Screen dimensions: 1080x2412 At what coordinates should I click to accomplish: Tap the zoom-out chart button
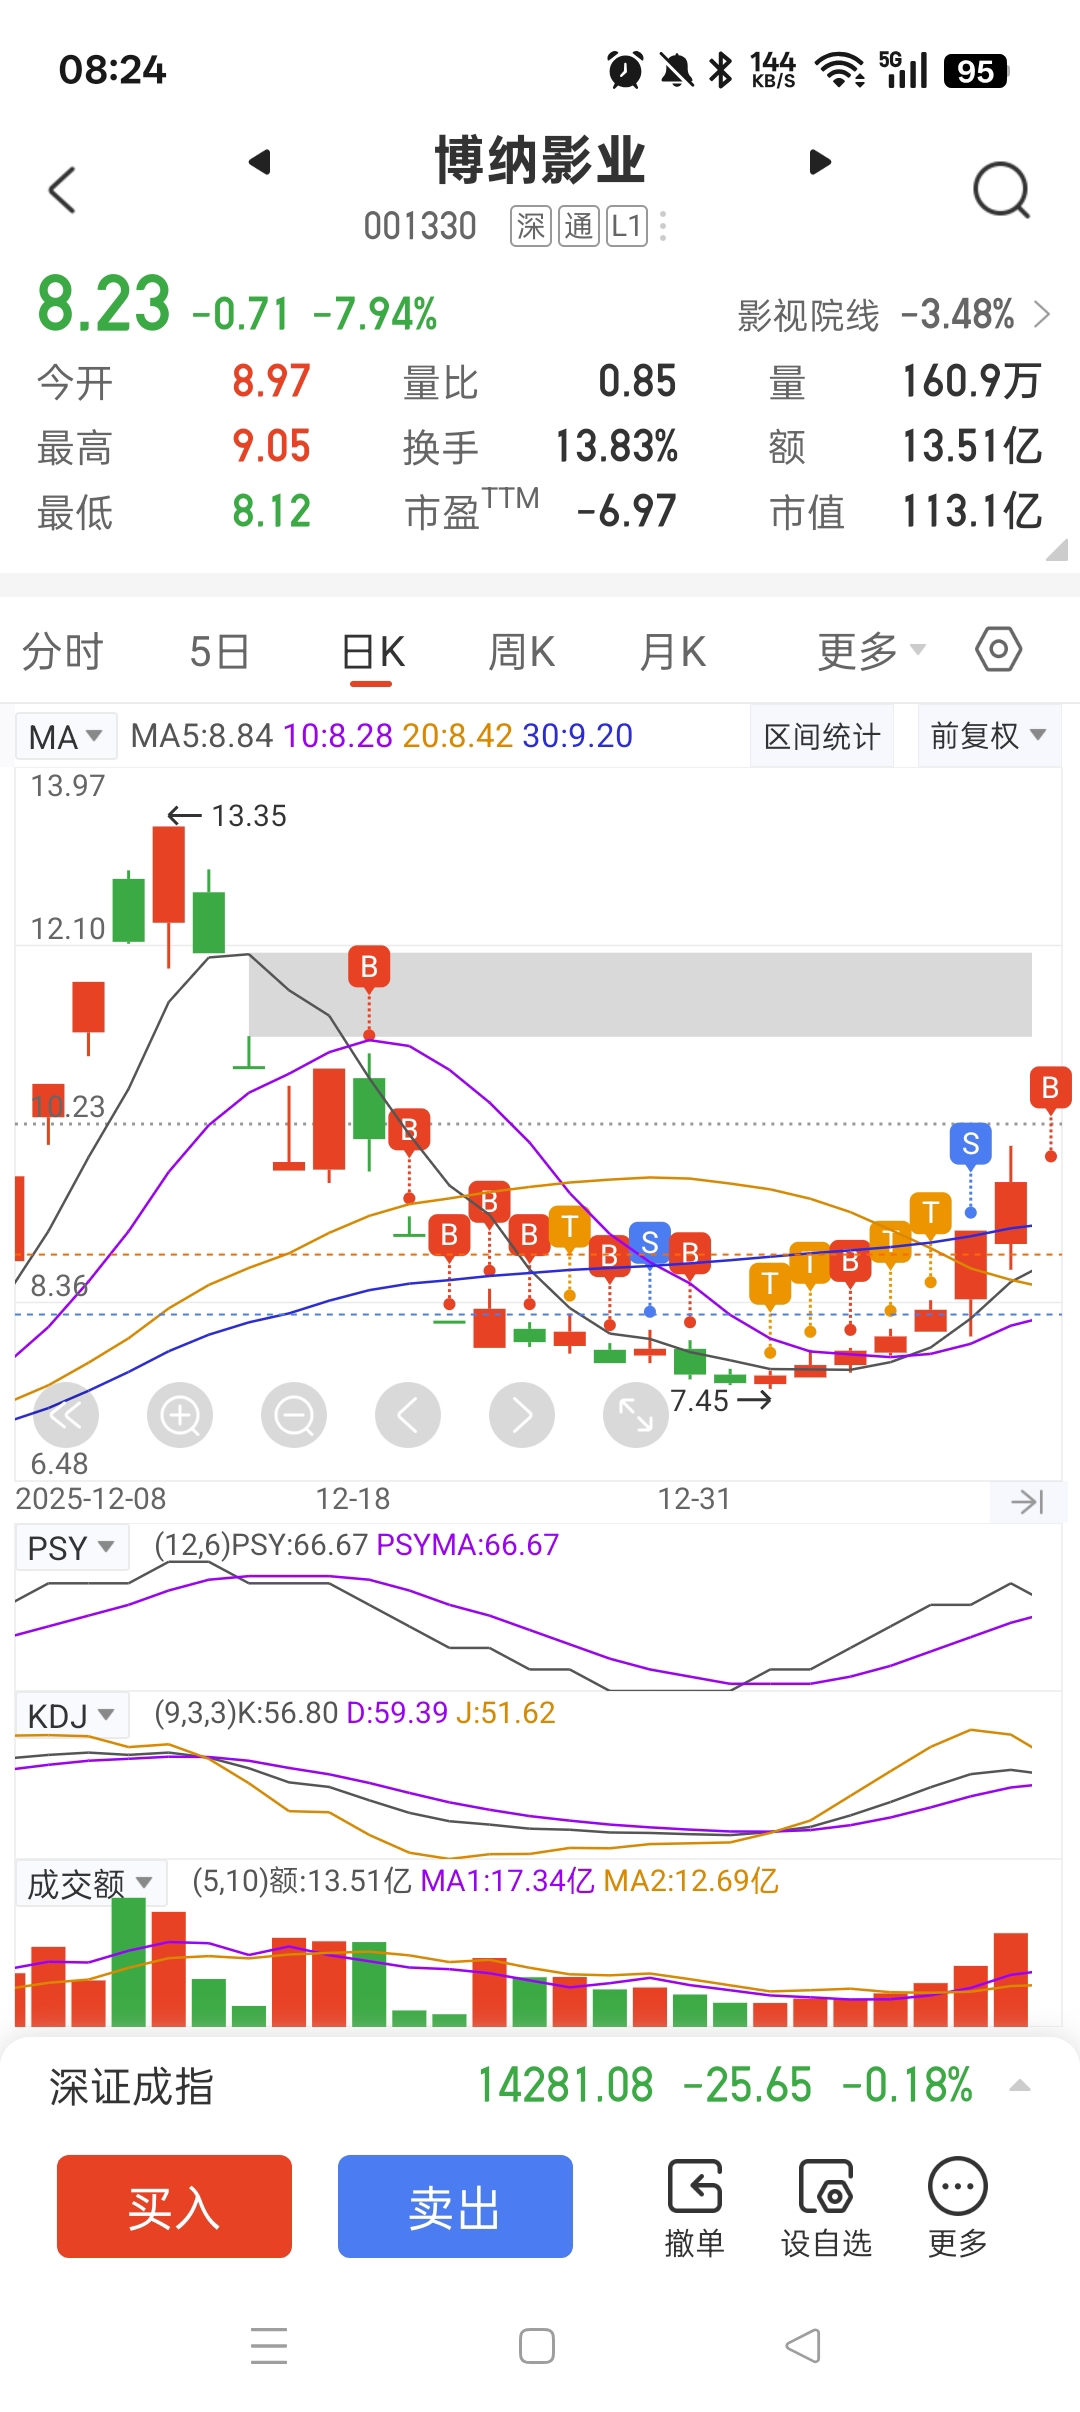click(294, 1415)
